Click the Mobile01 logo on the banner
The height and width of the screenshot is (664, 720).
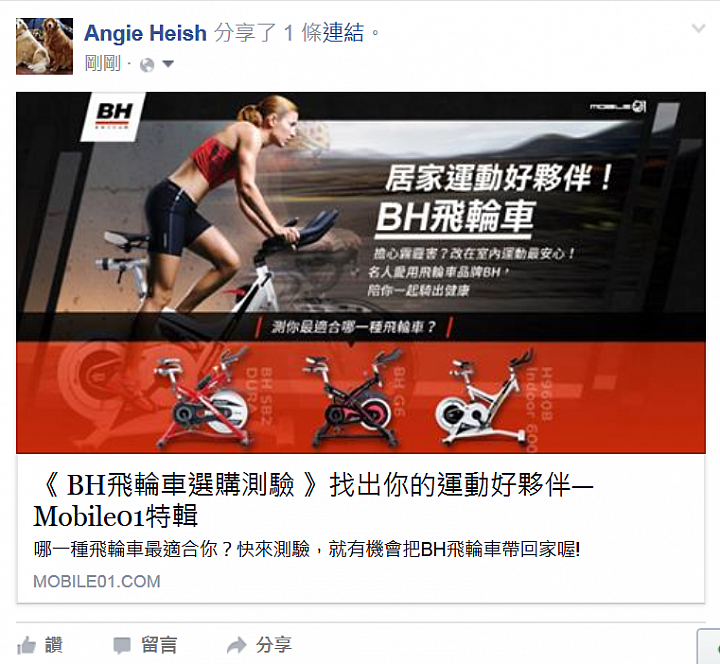tap(618, 107)
